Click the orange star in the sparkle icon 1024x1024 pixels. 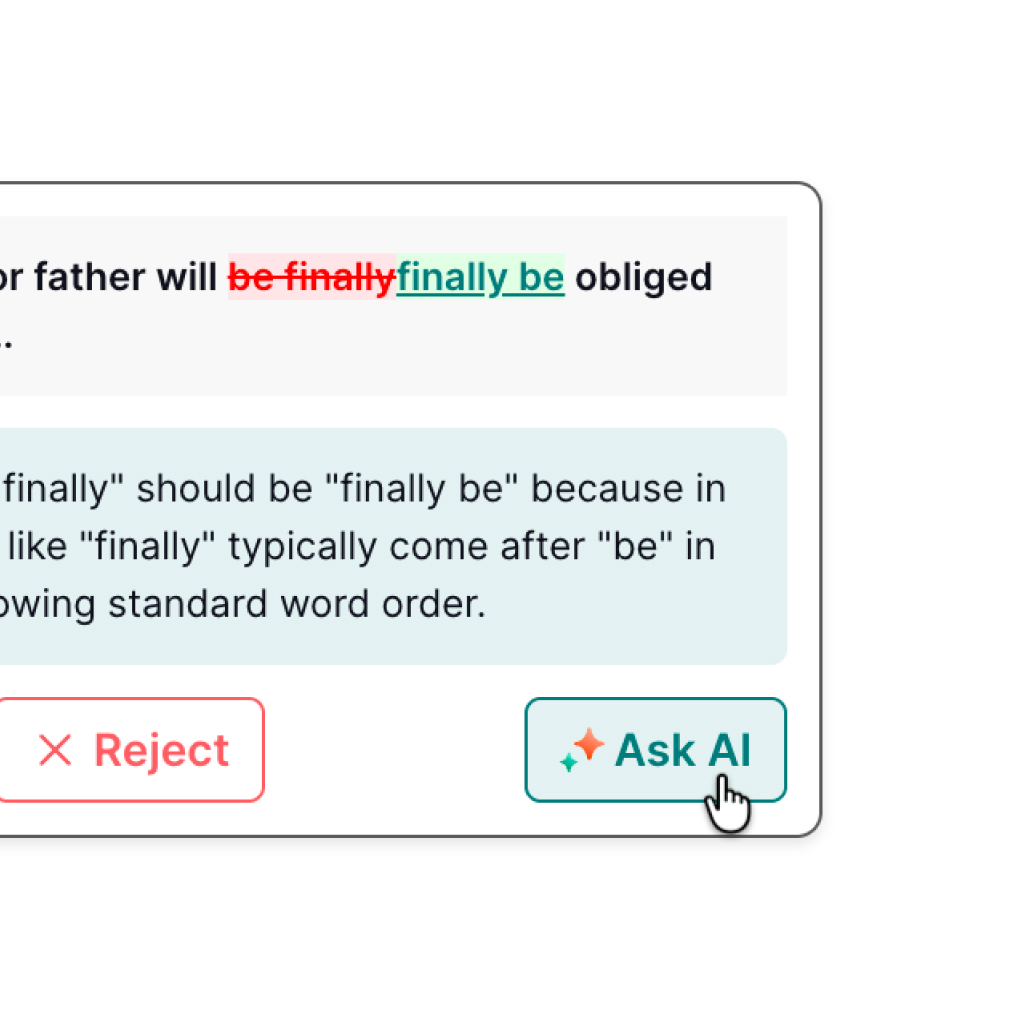pyautogui.click(x=591, y=744)
